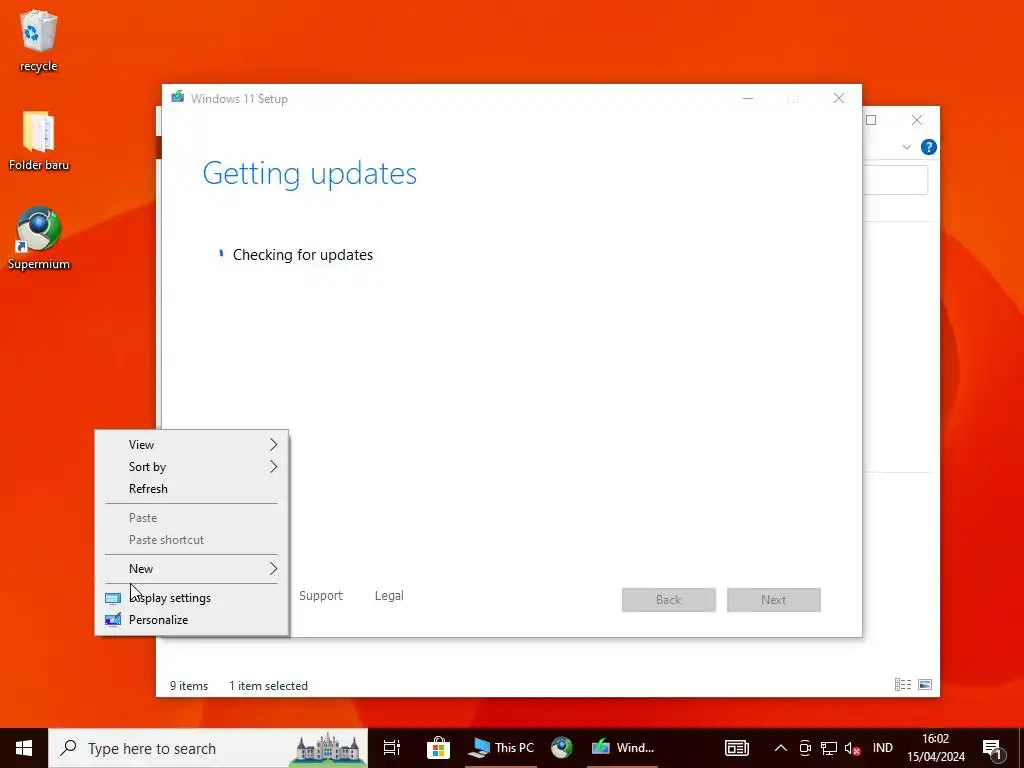Screen dimensions: 1024x768
Task: Click the "Getting updates" heading
Action: point(310,174)
